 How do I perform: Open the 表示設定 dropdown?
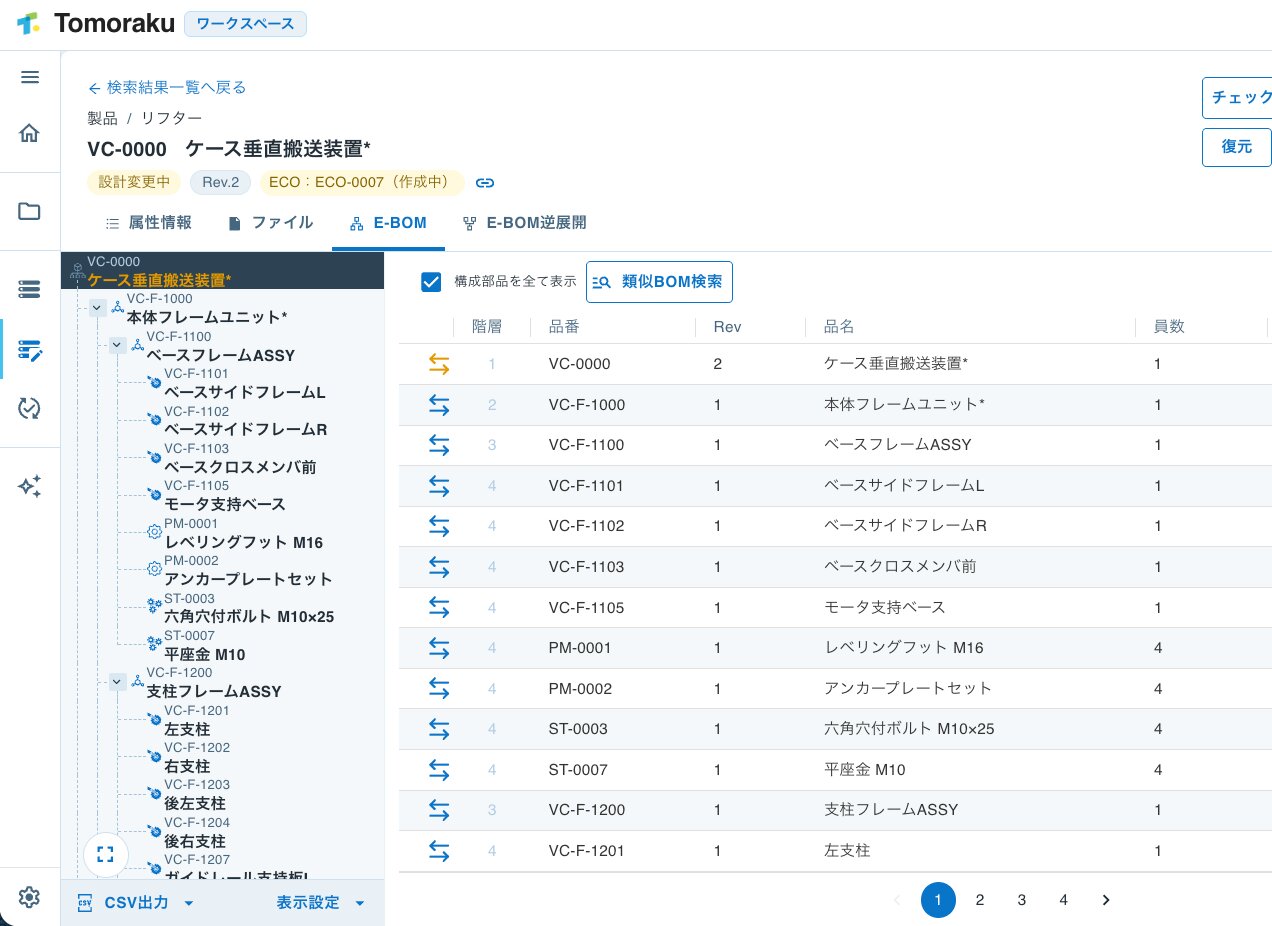tap(321, 903)
